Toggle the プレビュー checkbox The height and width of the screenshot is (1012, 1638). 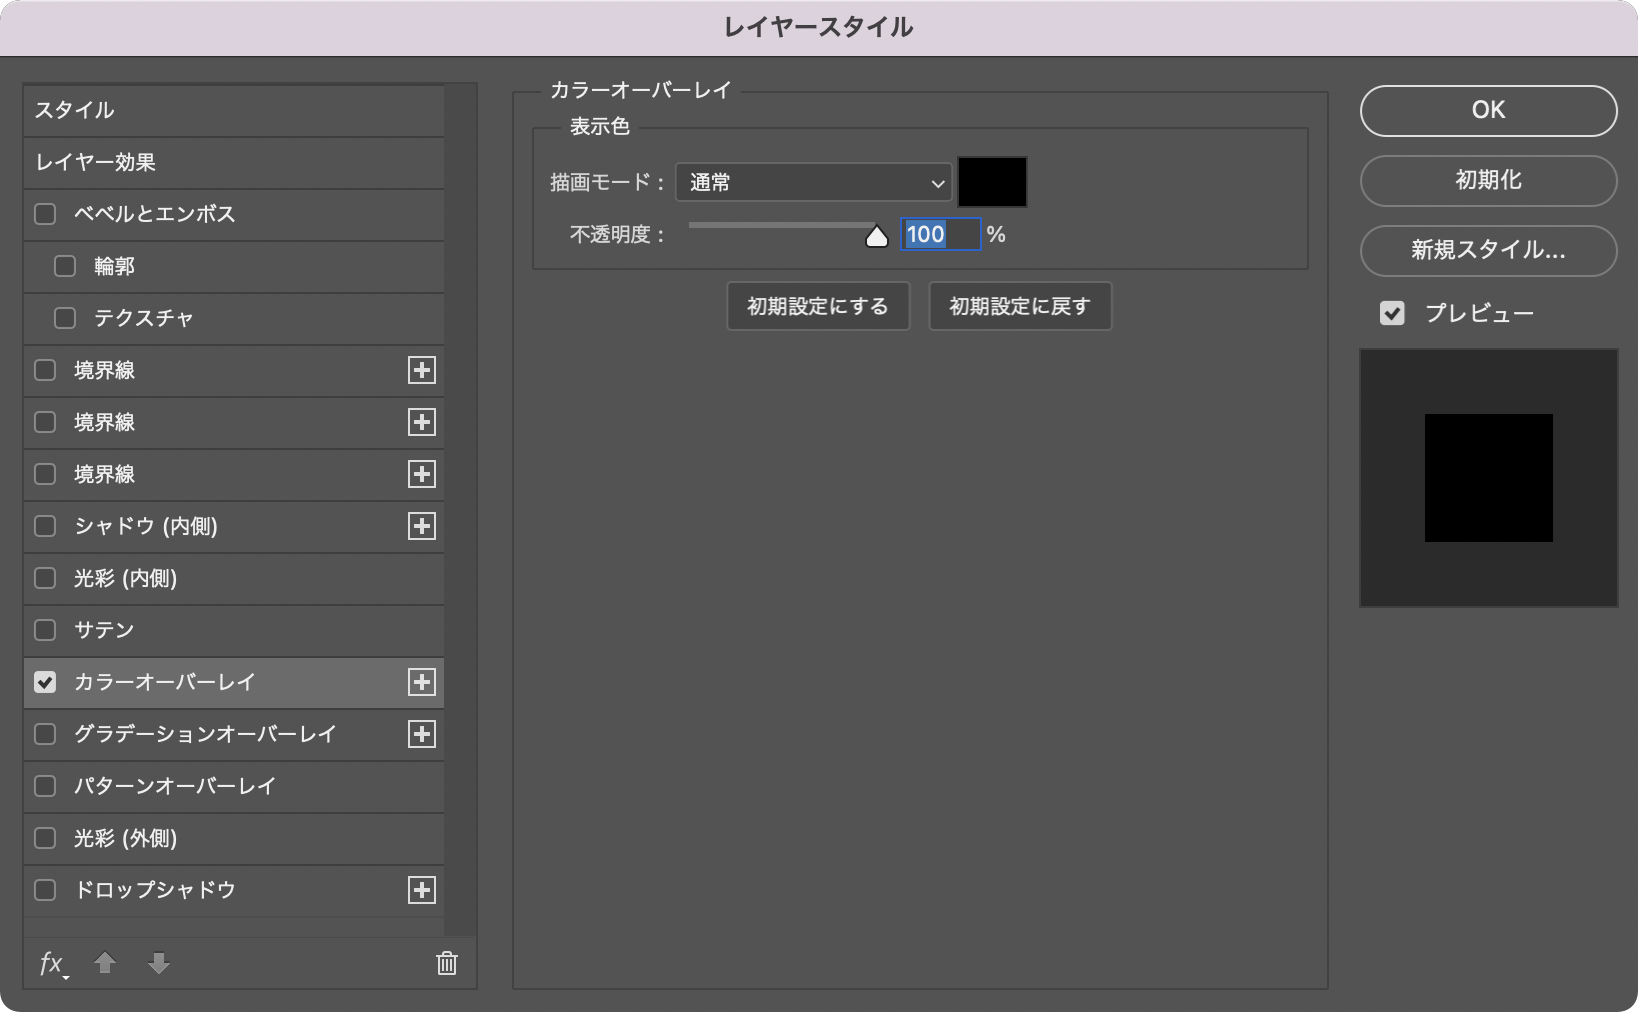tap(1392, 313)
